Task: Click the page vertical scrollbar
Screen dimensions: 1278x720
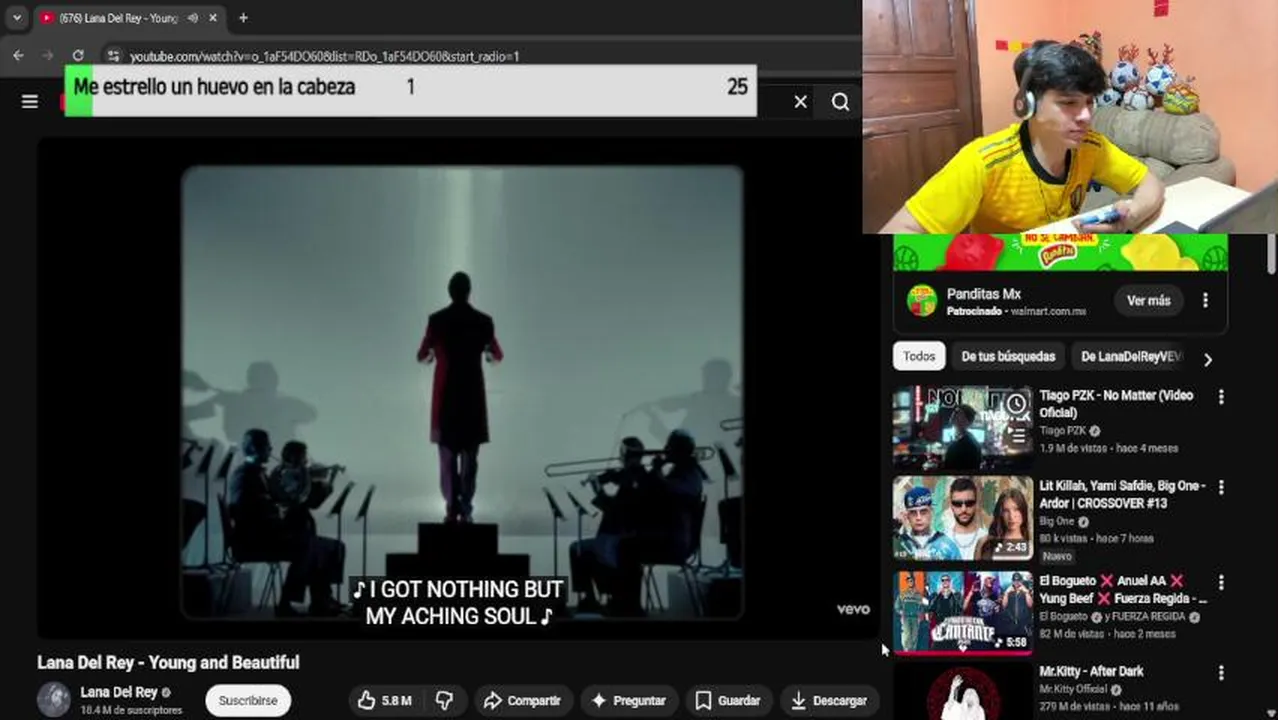Action: point(1270,253)
